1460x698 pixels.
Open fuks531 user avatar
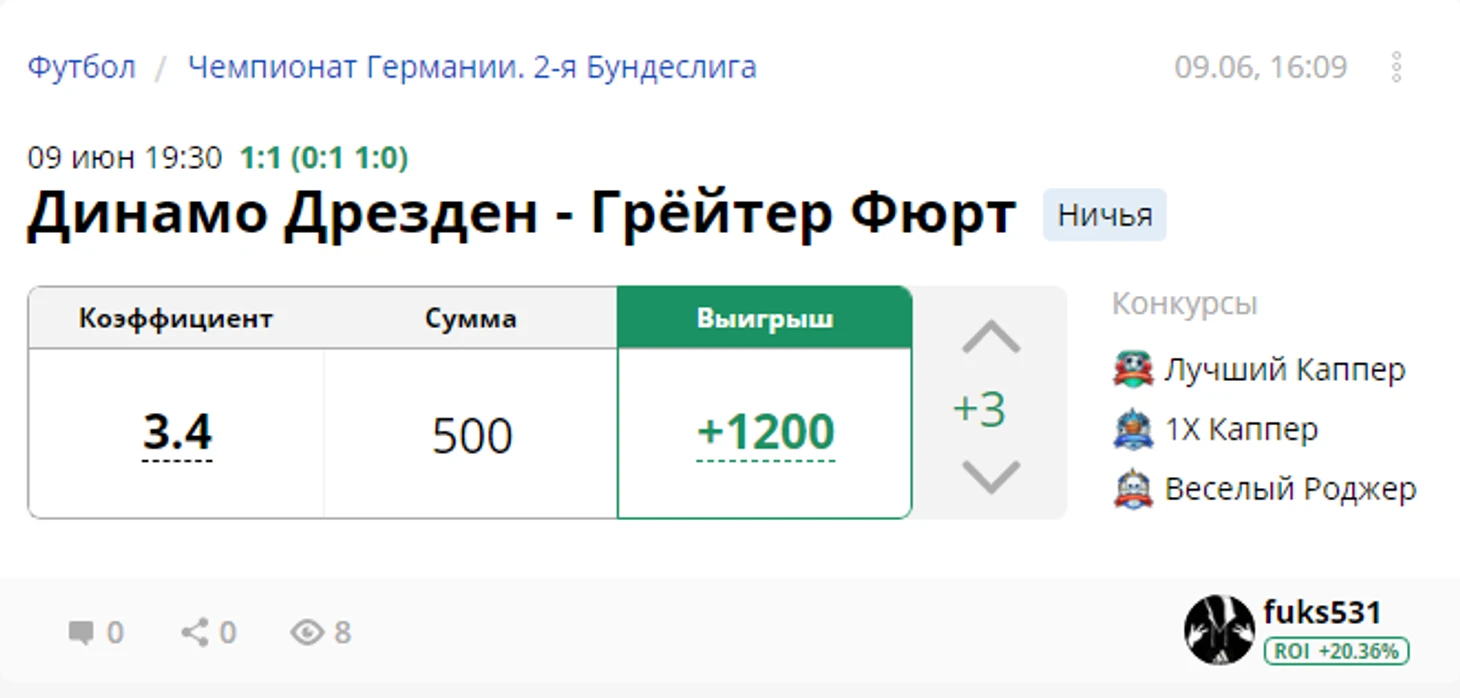tap(1219, 630)
